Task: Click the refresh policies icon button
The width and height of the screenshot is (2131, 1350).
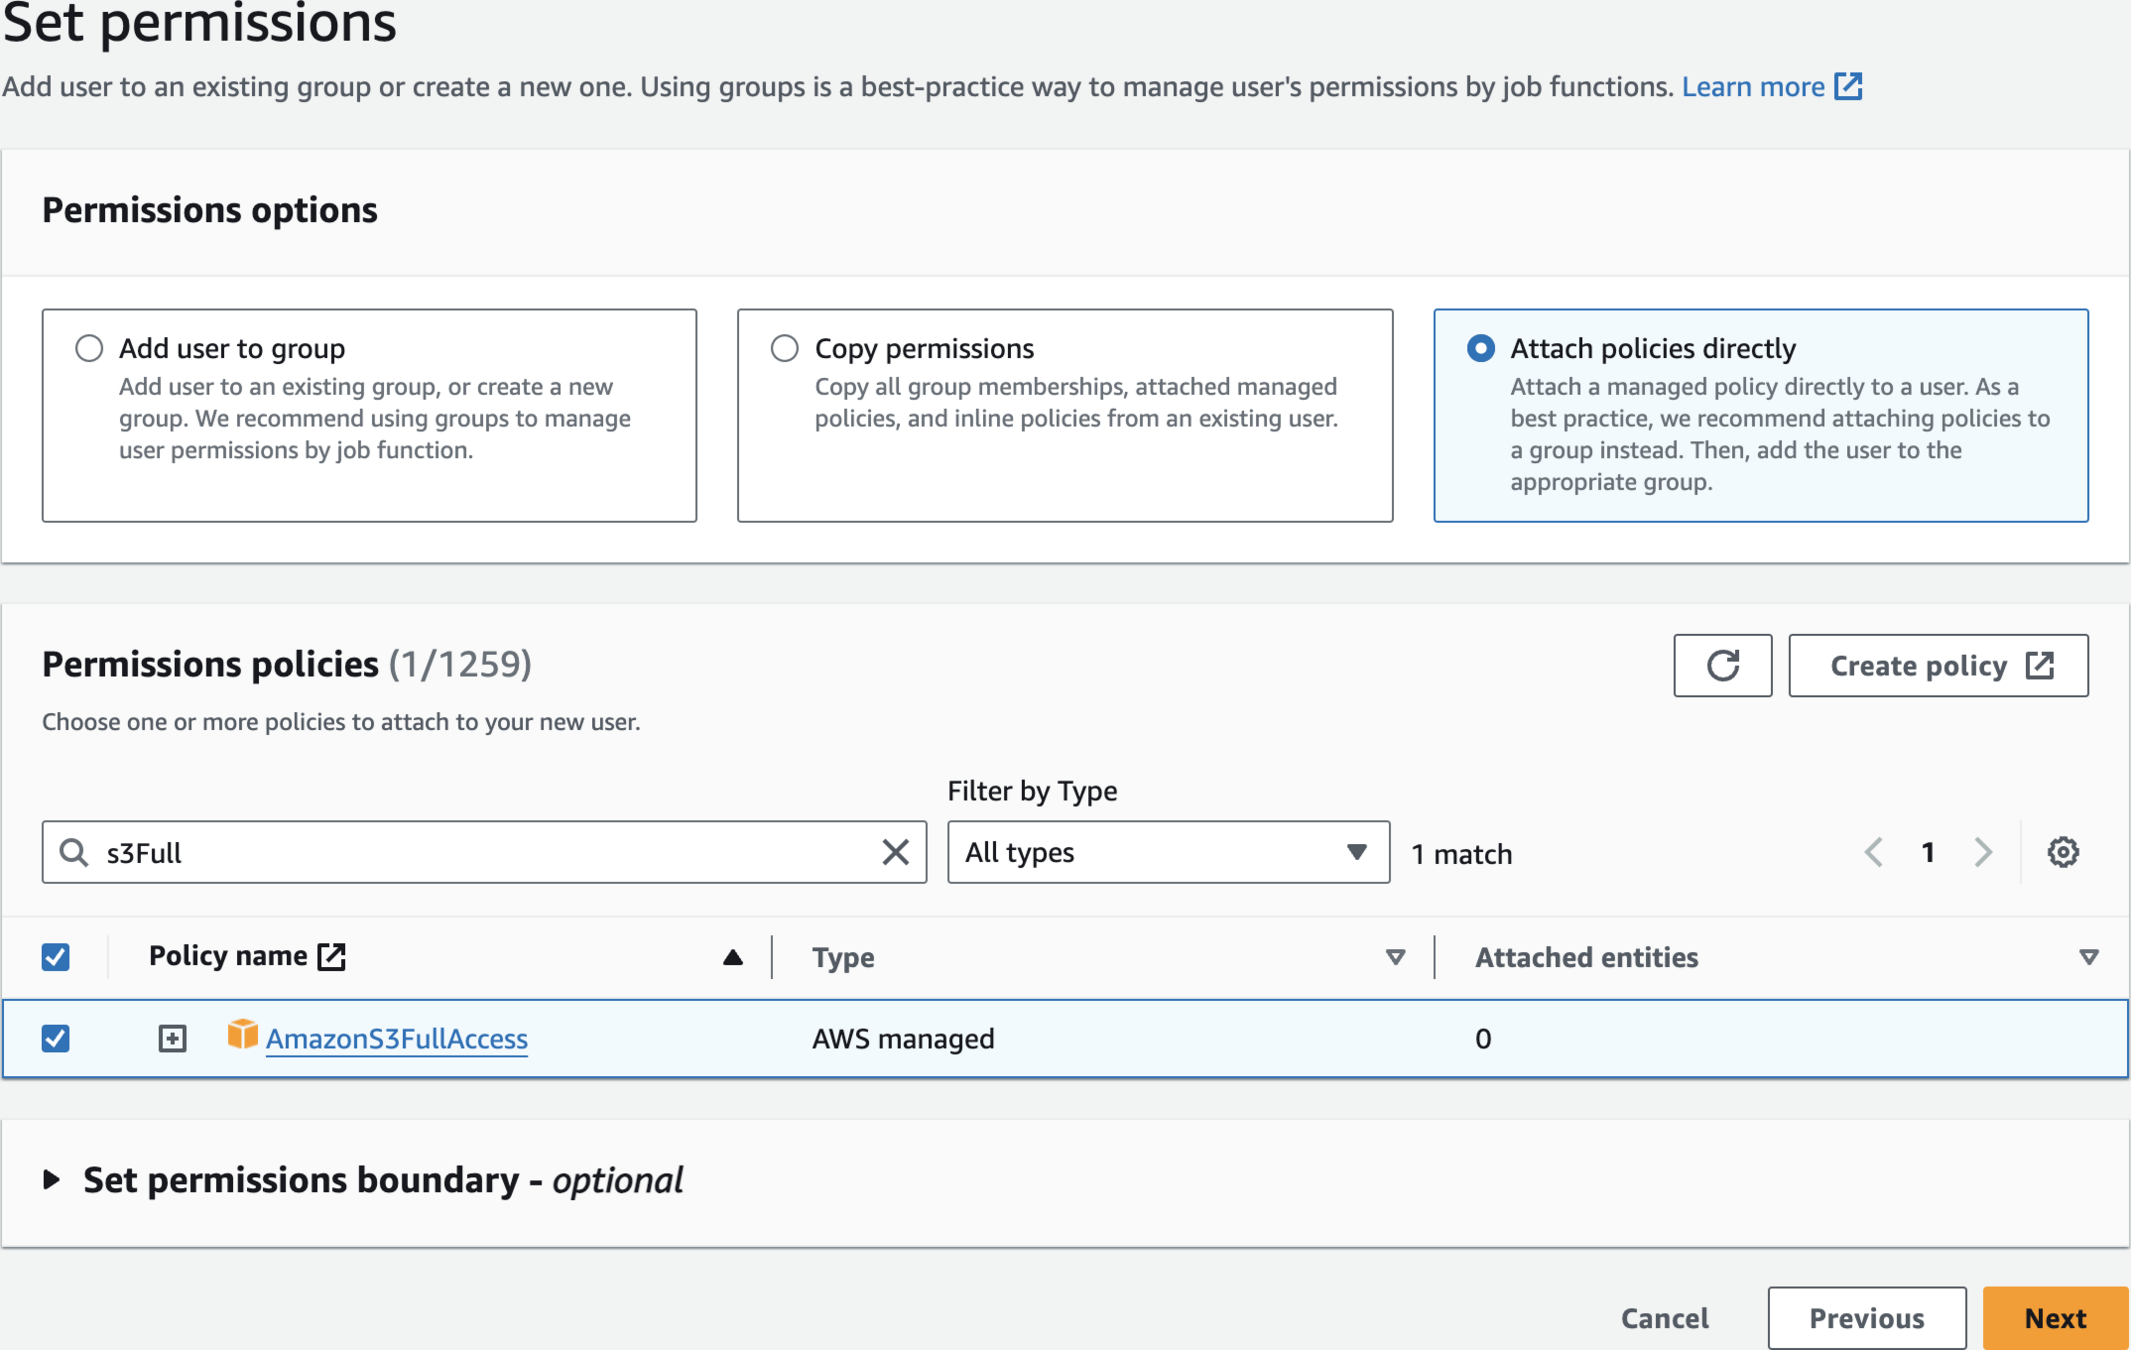Action: pyautogui.click(x=1722, y=665)
